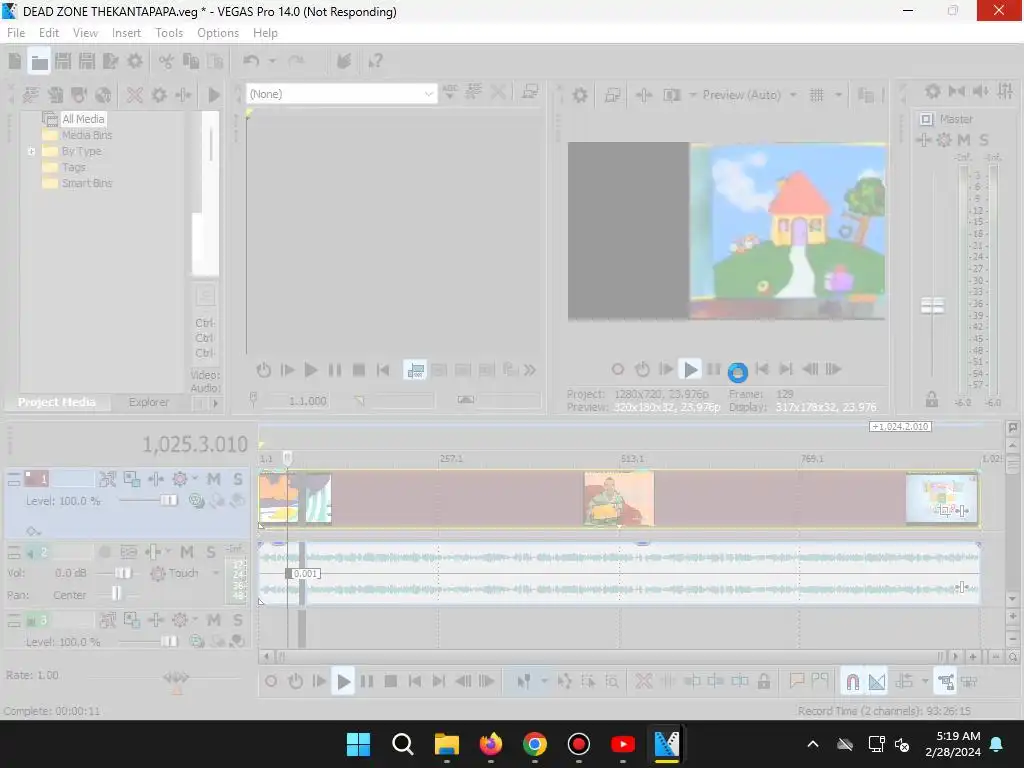
Task: Toggle Enable Snapping magnet button
Action: (852, 682)
